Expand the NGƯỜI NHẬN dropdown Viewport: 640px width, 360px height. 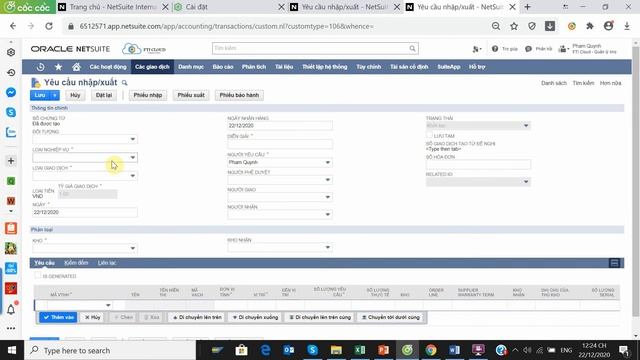point(327,214)
